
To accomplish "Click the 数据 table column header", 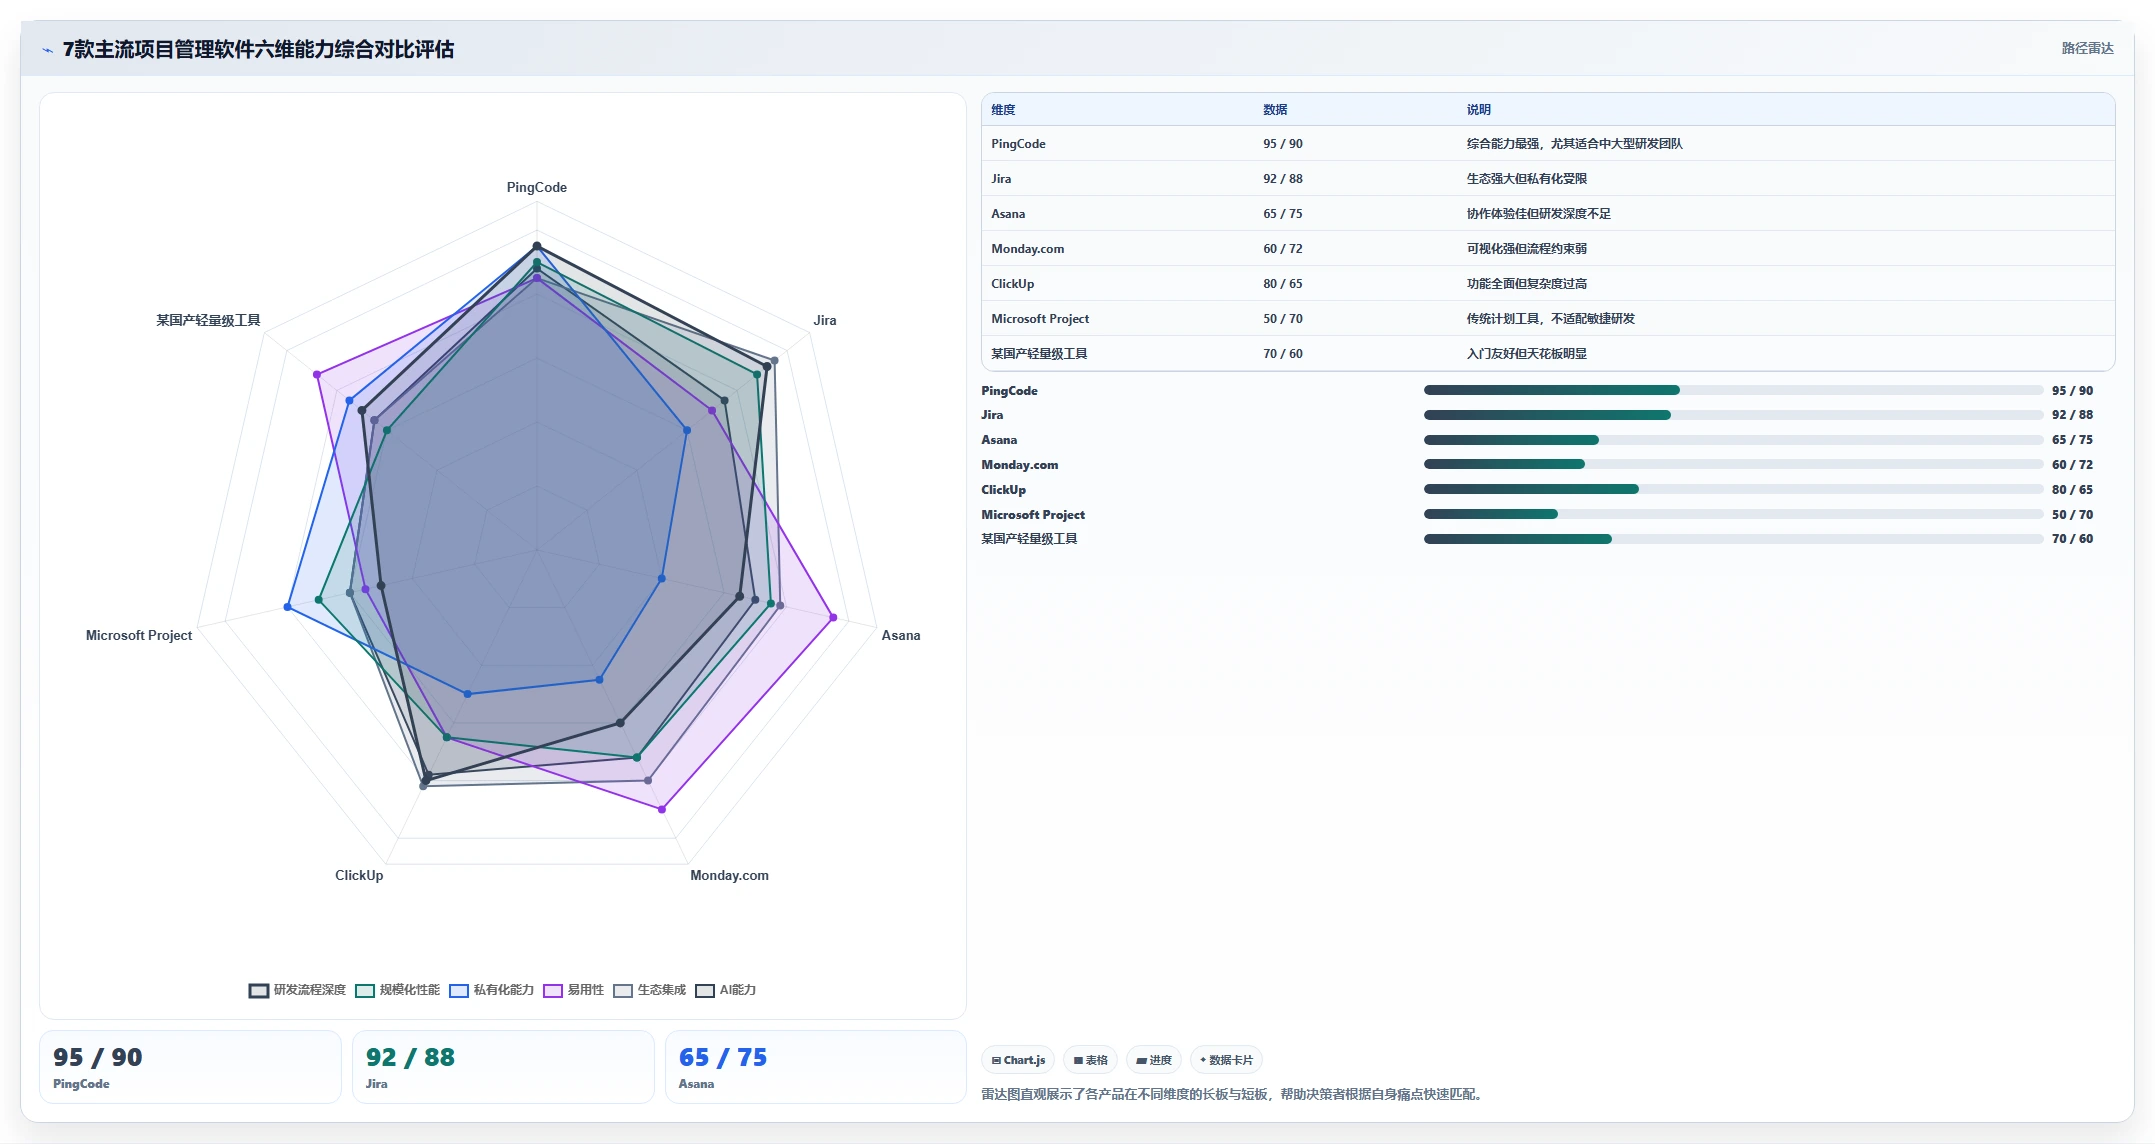I will [x=1275, y=110].
